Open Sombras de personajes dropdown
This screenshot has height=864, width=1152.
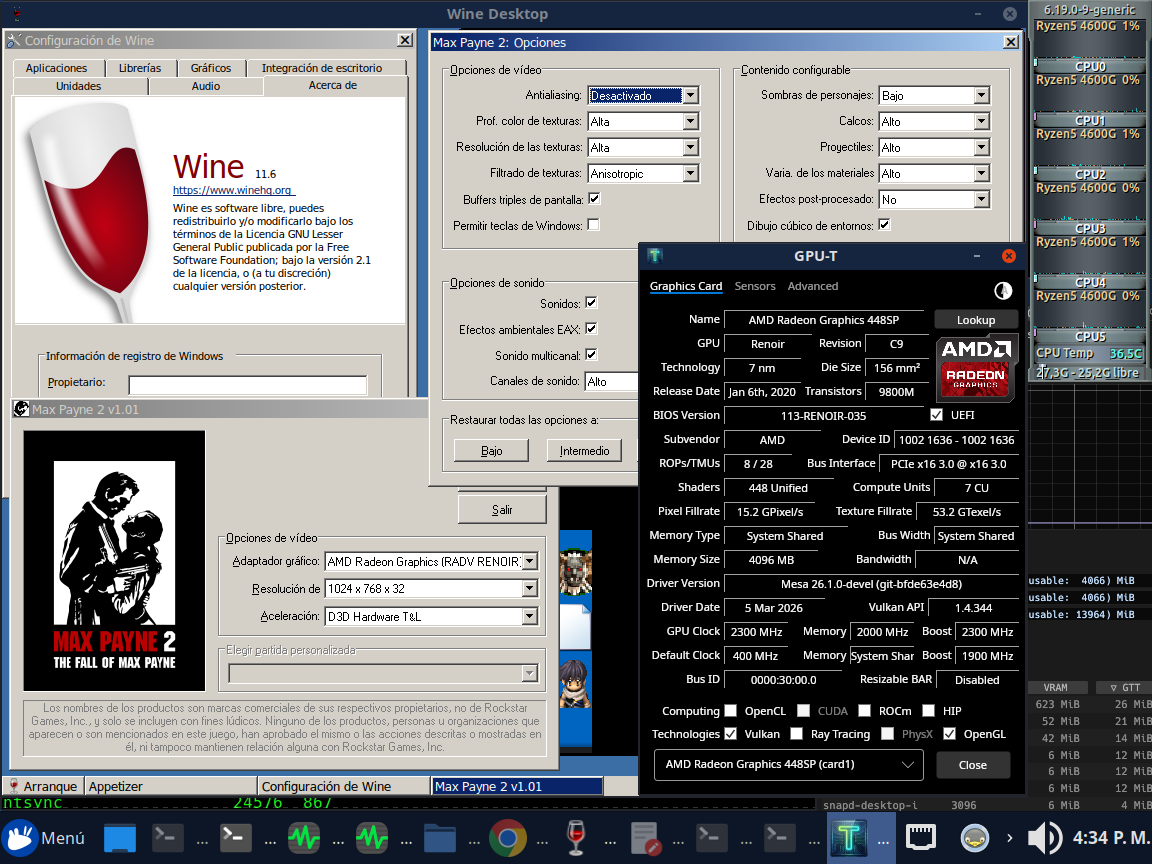point(982,96)
